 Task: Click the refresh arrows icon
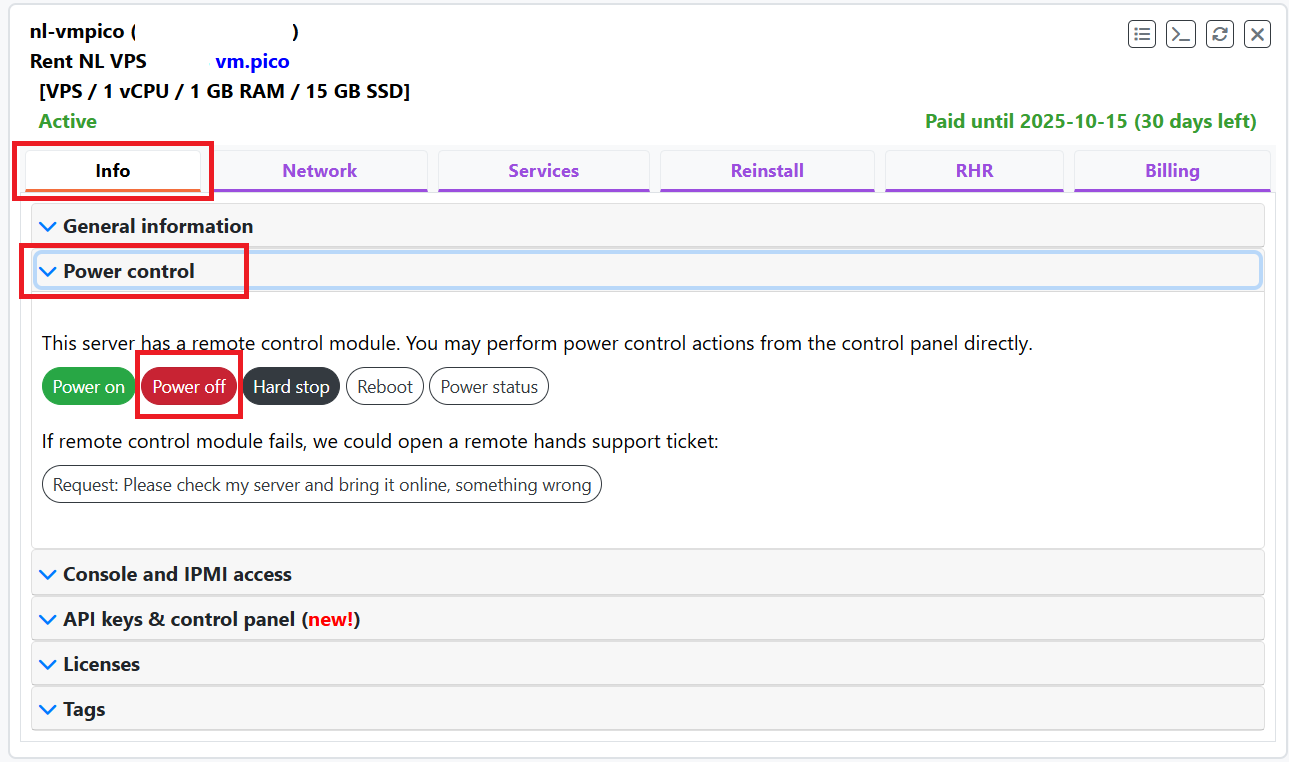point(1219,34)
